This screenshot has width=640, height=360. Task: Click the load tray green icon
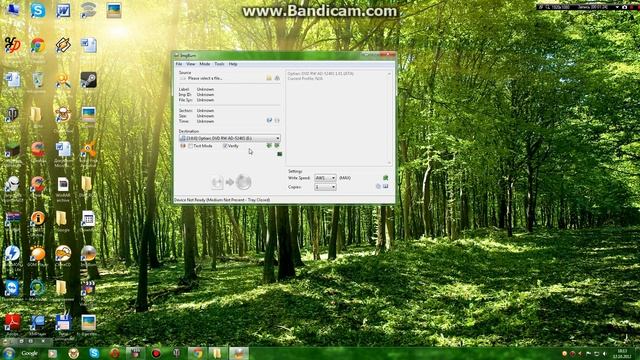point(277,146)
